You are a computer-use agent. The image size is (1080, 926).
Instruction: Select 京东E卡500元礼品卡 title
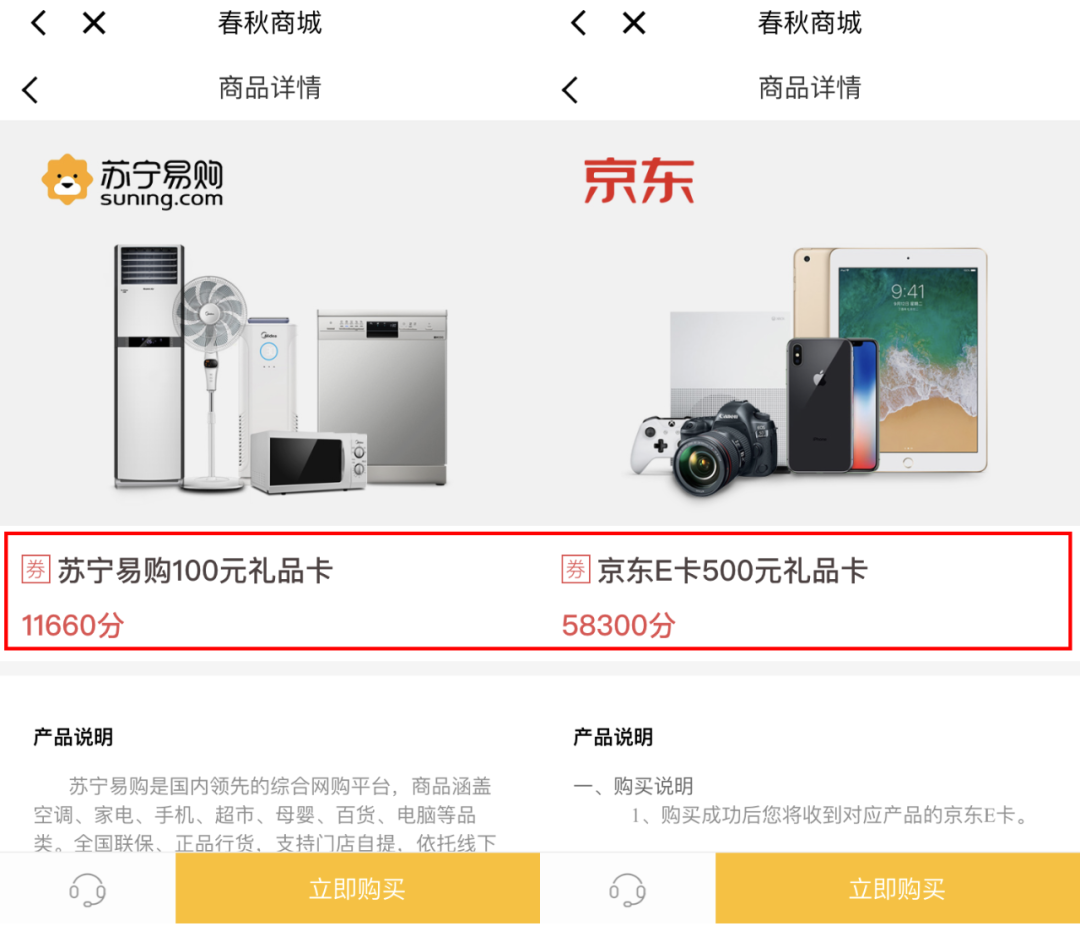click(732, 570)
